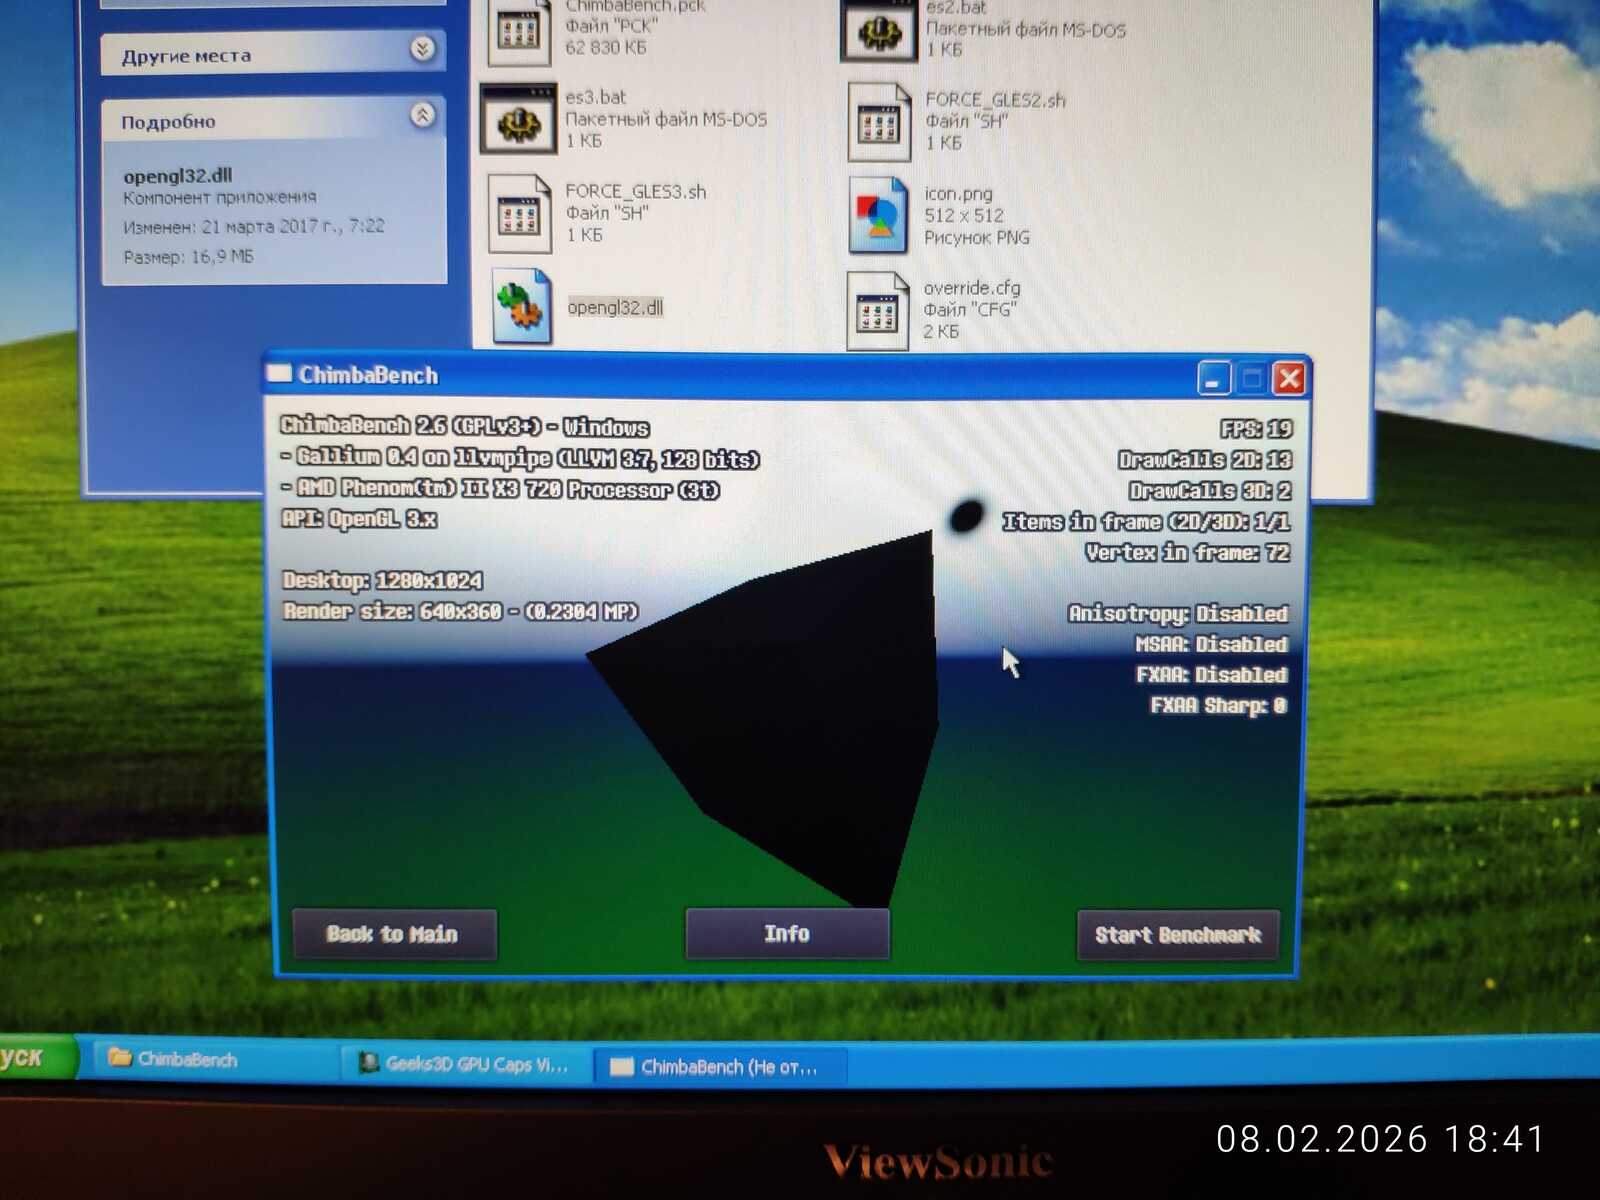This screenshot has height=1200, width=1600.
Task: Click the FORCE_GLES3.sh file name
Action: click(x=636, y=191)
